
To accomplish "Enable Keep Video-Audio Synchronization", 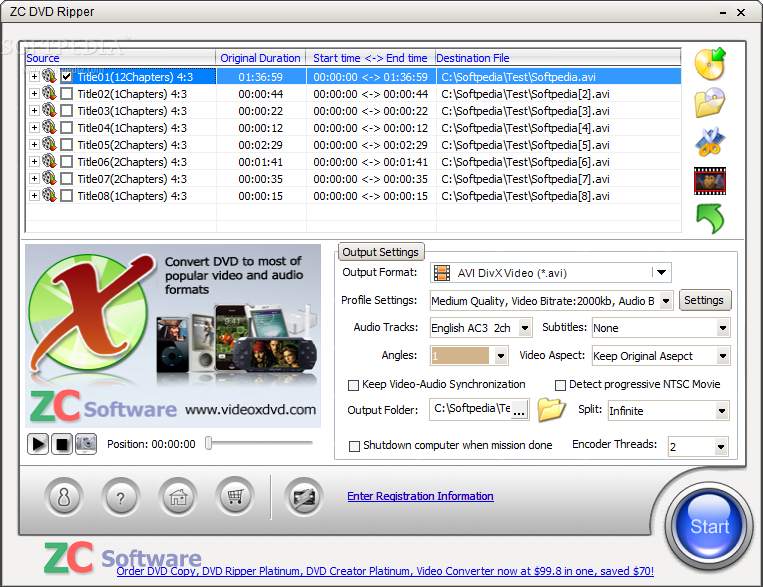I will tap(353, 385).
